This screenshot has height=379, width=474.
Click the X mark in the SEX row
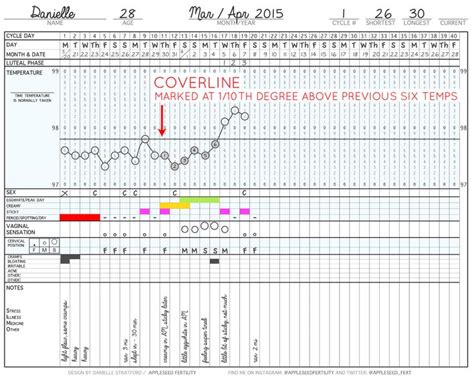(x=65, y=193)
